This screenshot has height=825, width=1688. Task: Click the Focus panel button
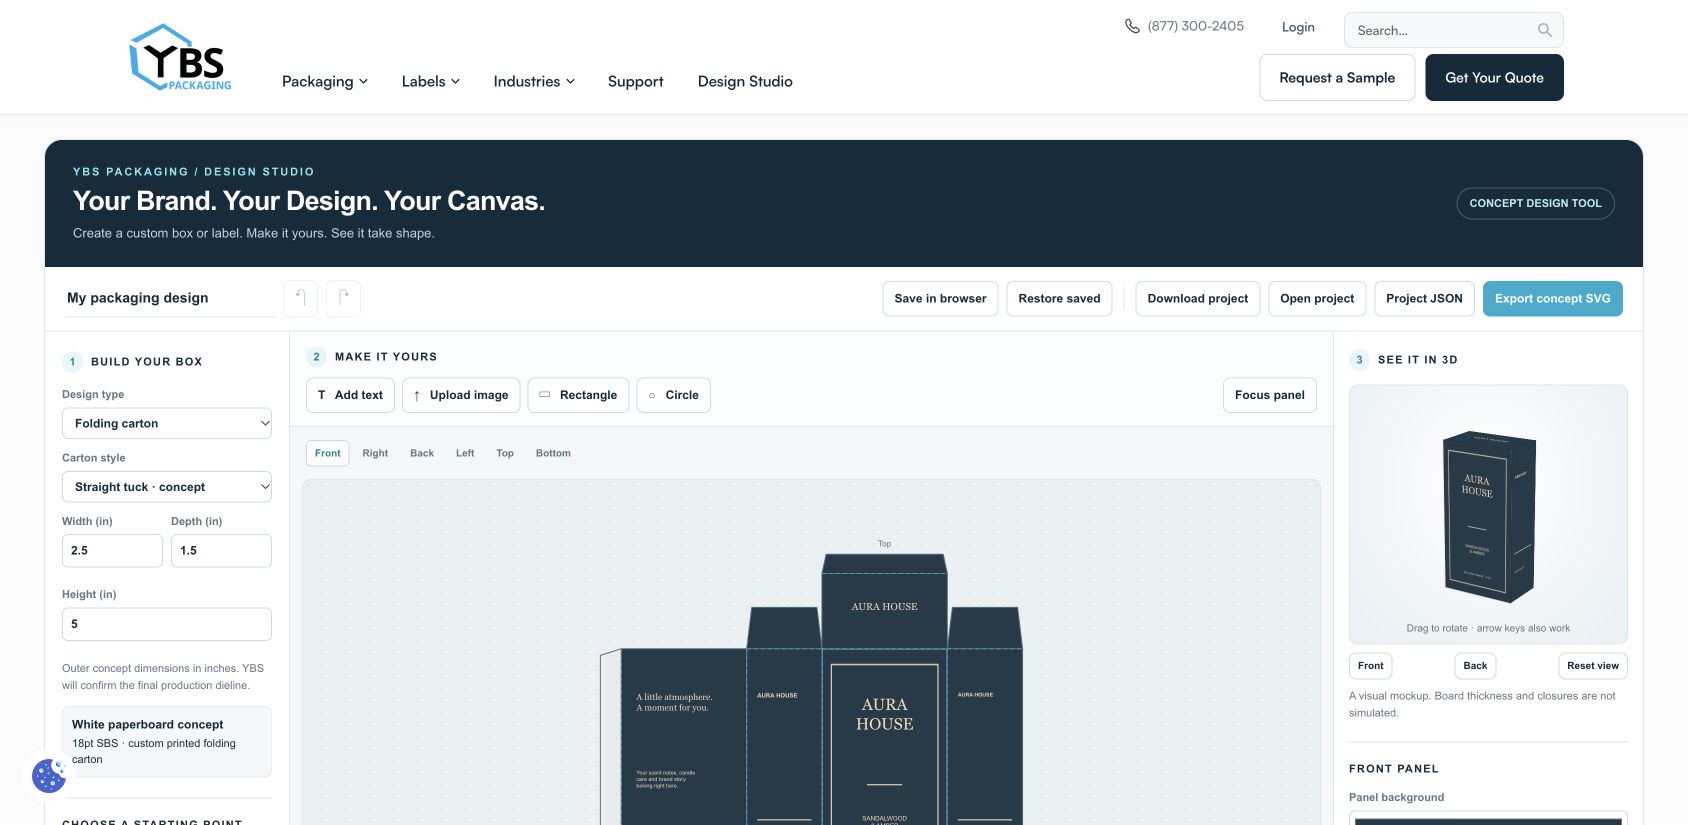(x=1270, y=395)
